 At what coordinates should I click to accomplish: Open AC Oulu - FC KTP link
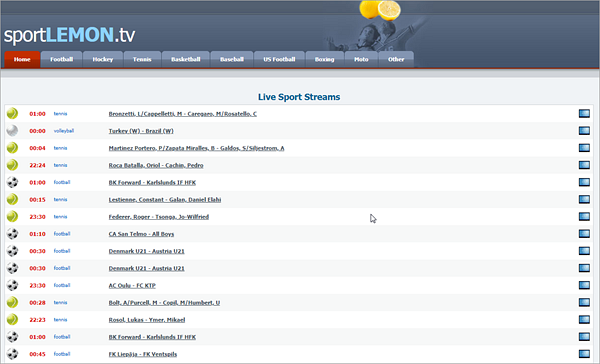[x=132, y=286]
